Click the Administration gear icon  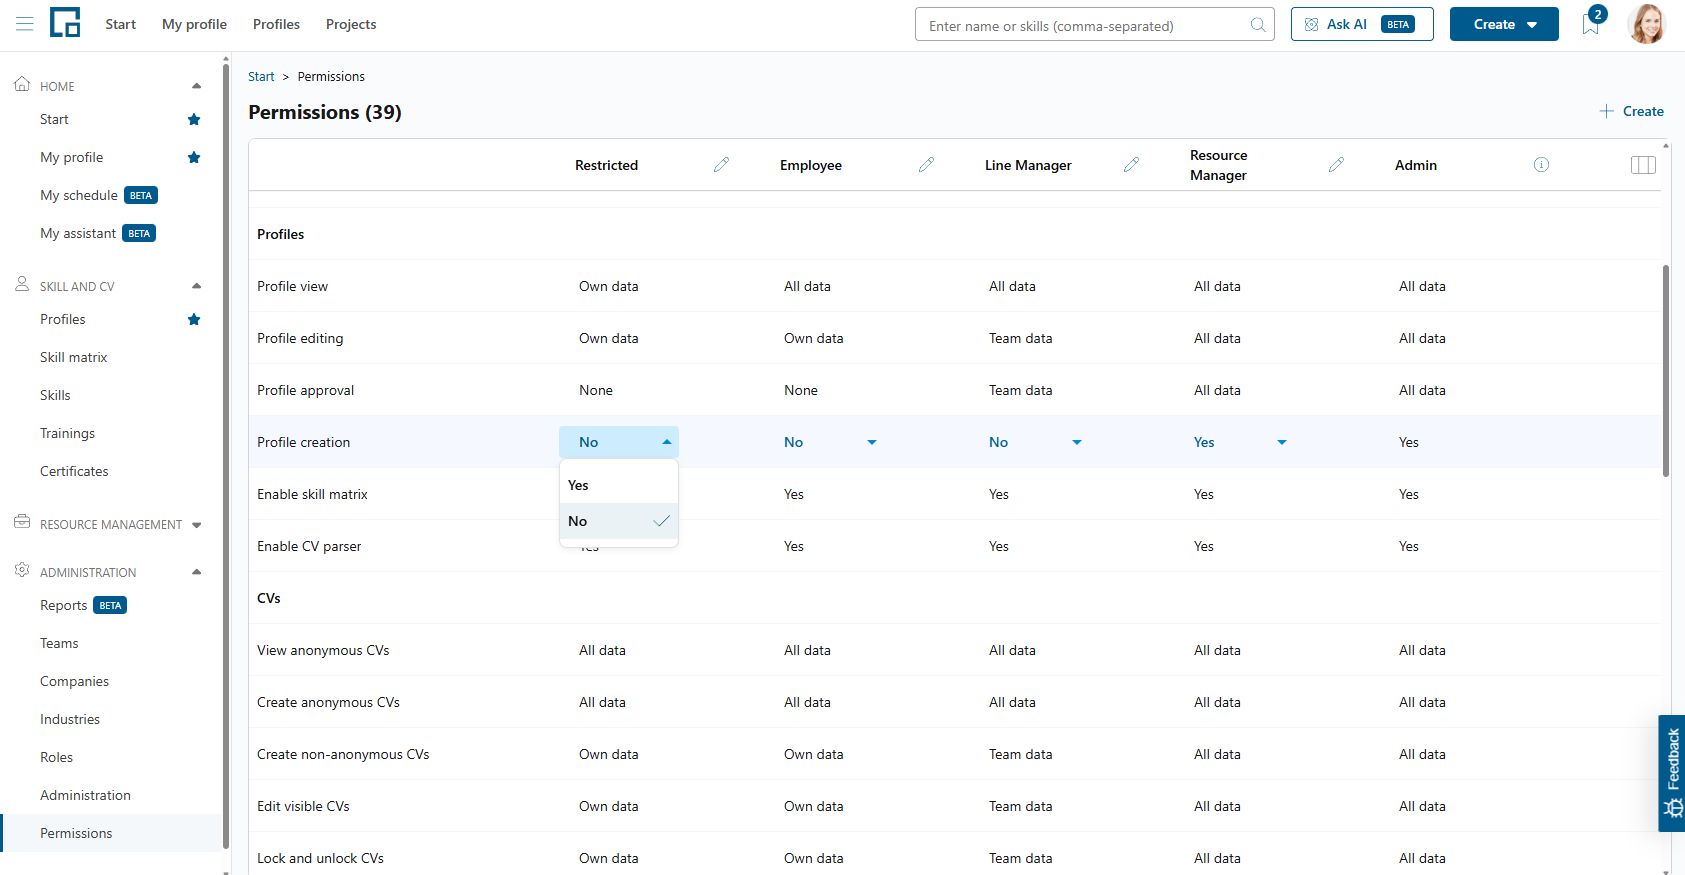tap(22, 570)
